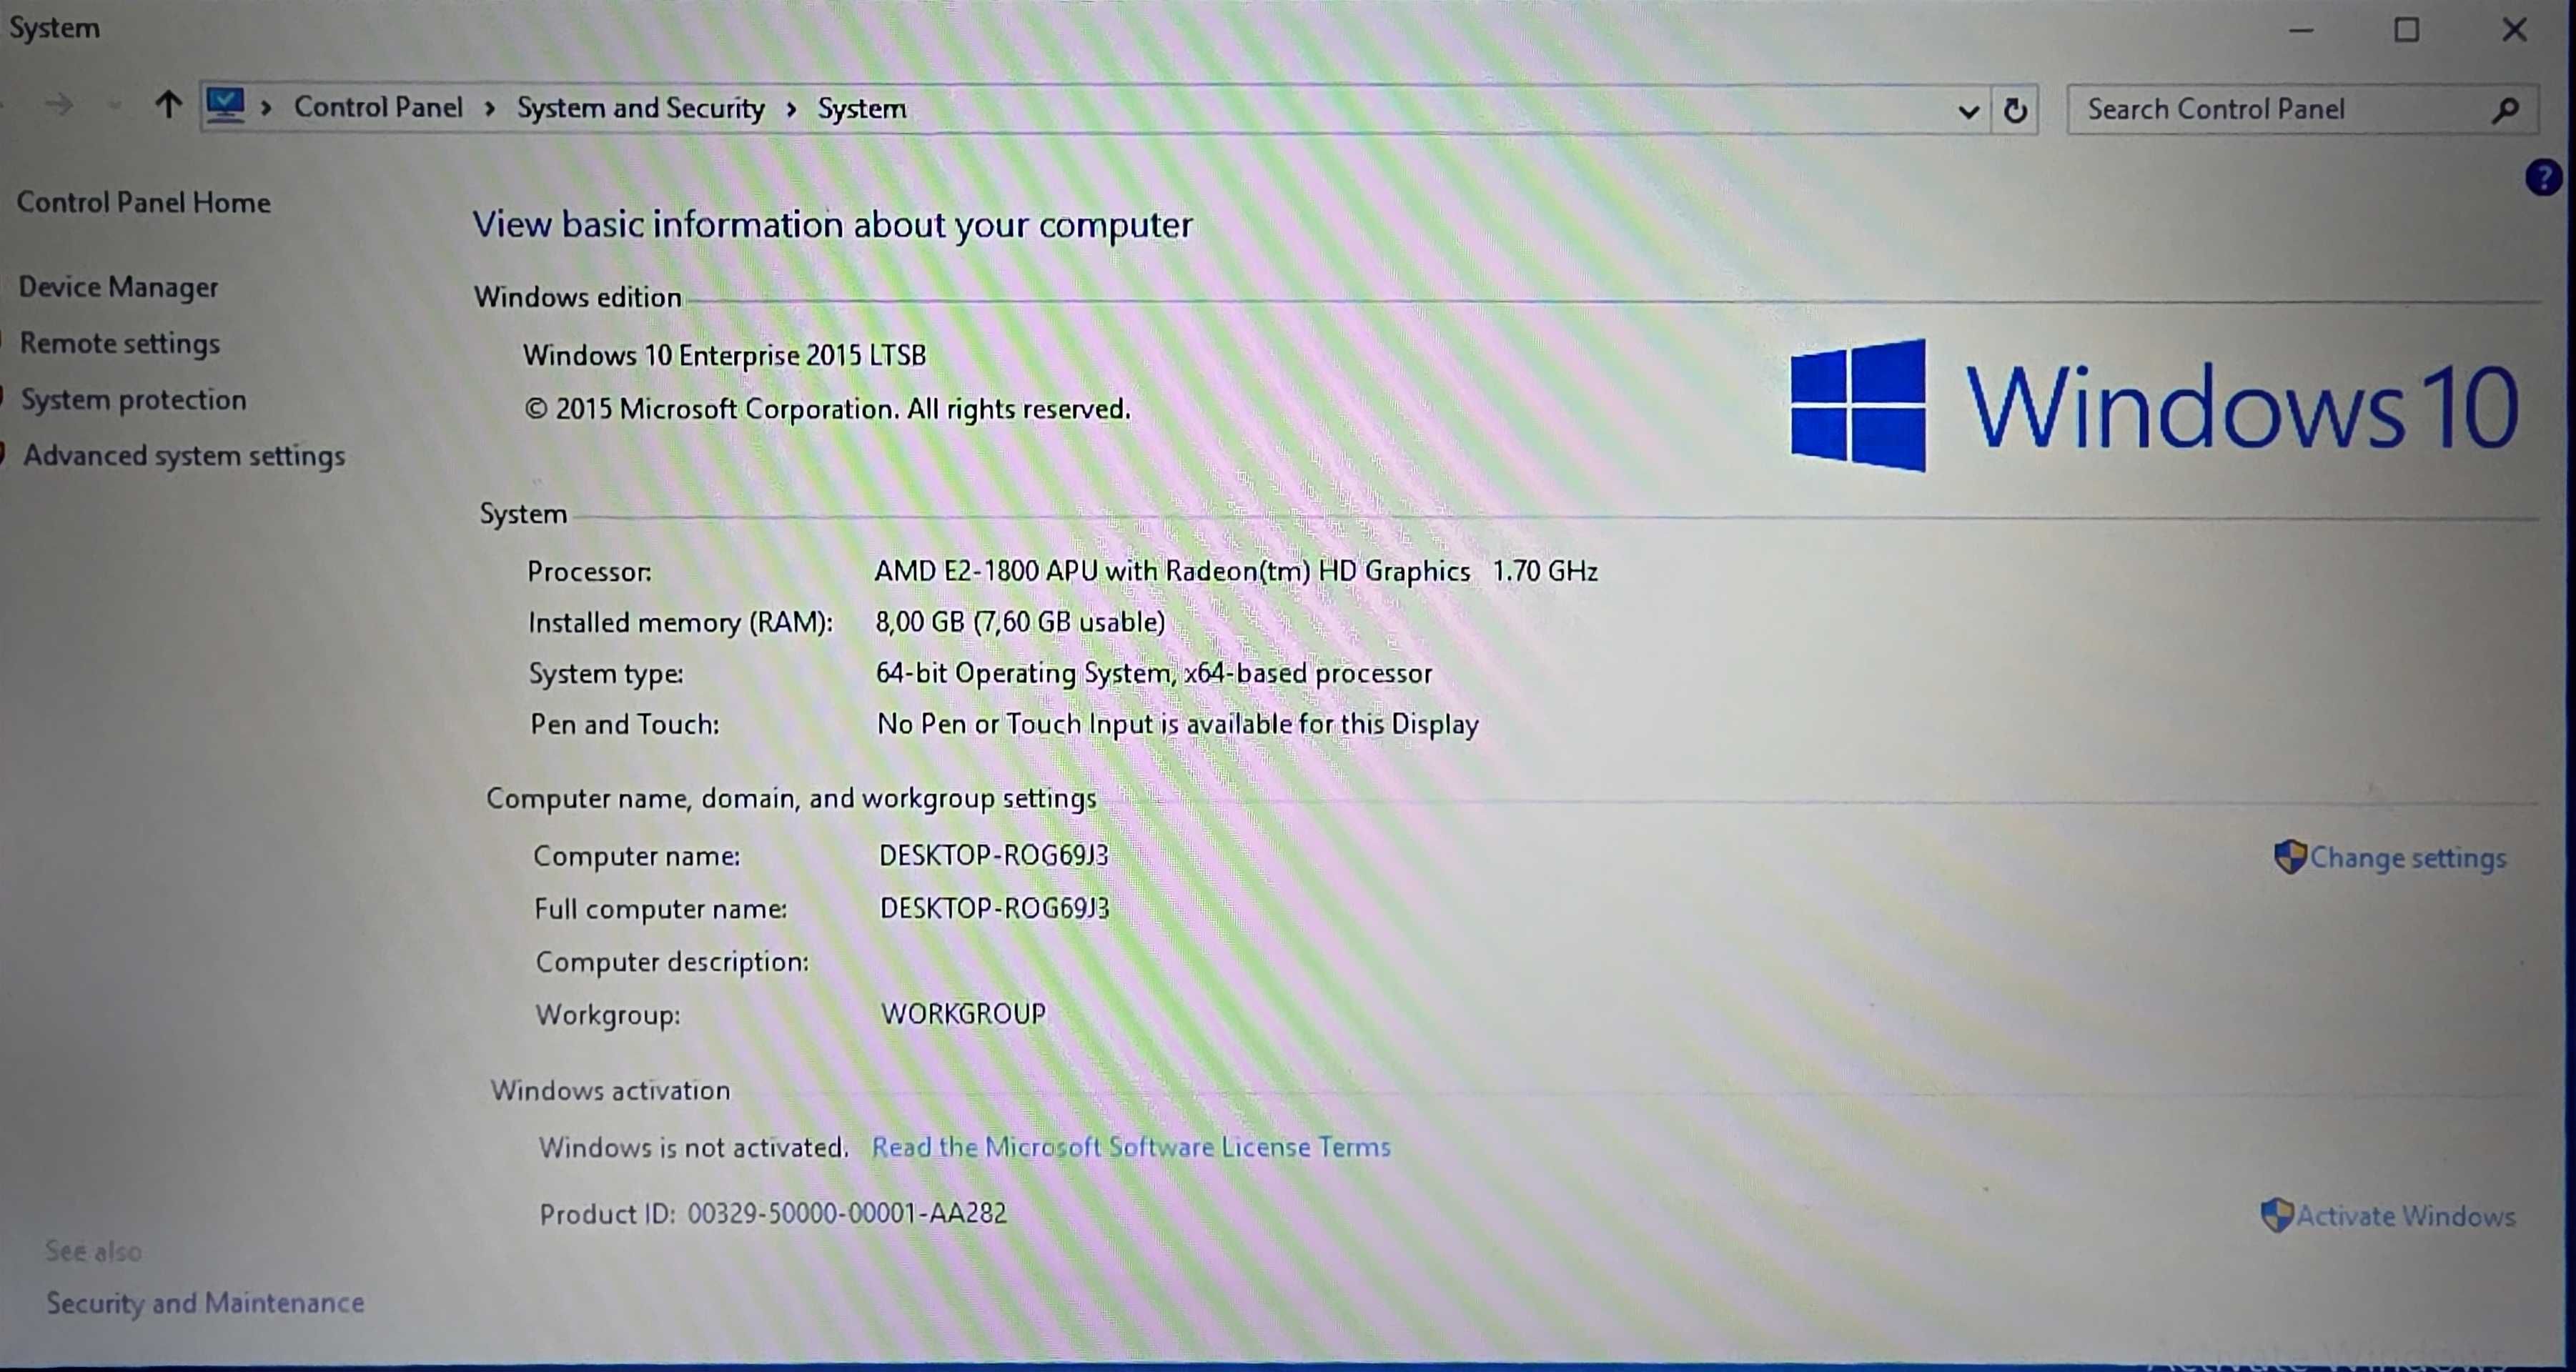Open Control Panel Home
Image resolution: width=2576 pixels, height=1372 pixels.
coord(144,202)
